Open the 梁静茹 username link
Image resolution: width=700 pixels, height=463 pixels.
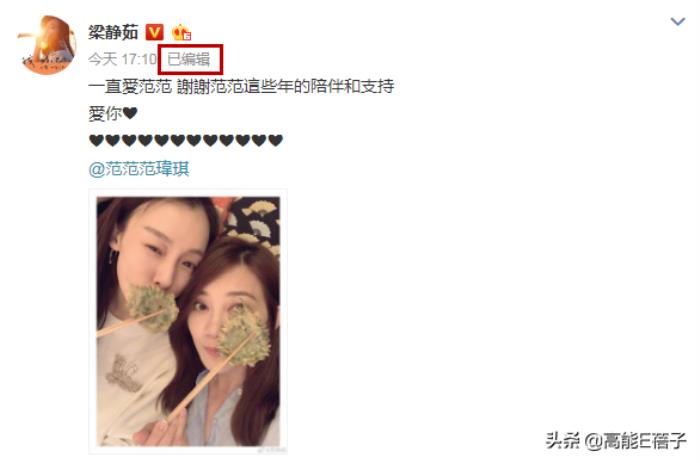point(113,32)
